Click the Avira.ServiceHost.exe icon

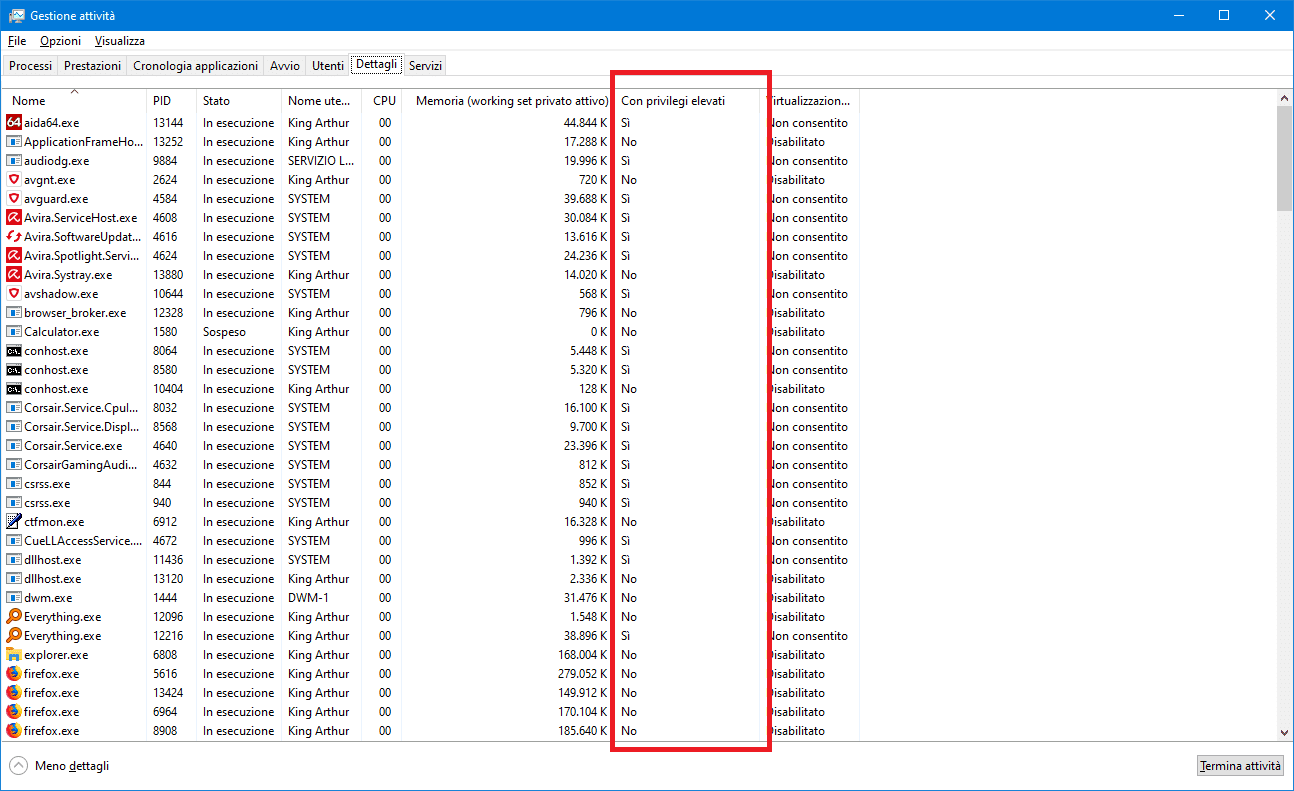[x=14, y=218]
